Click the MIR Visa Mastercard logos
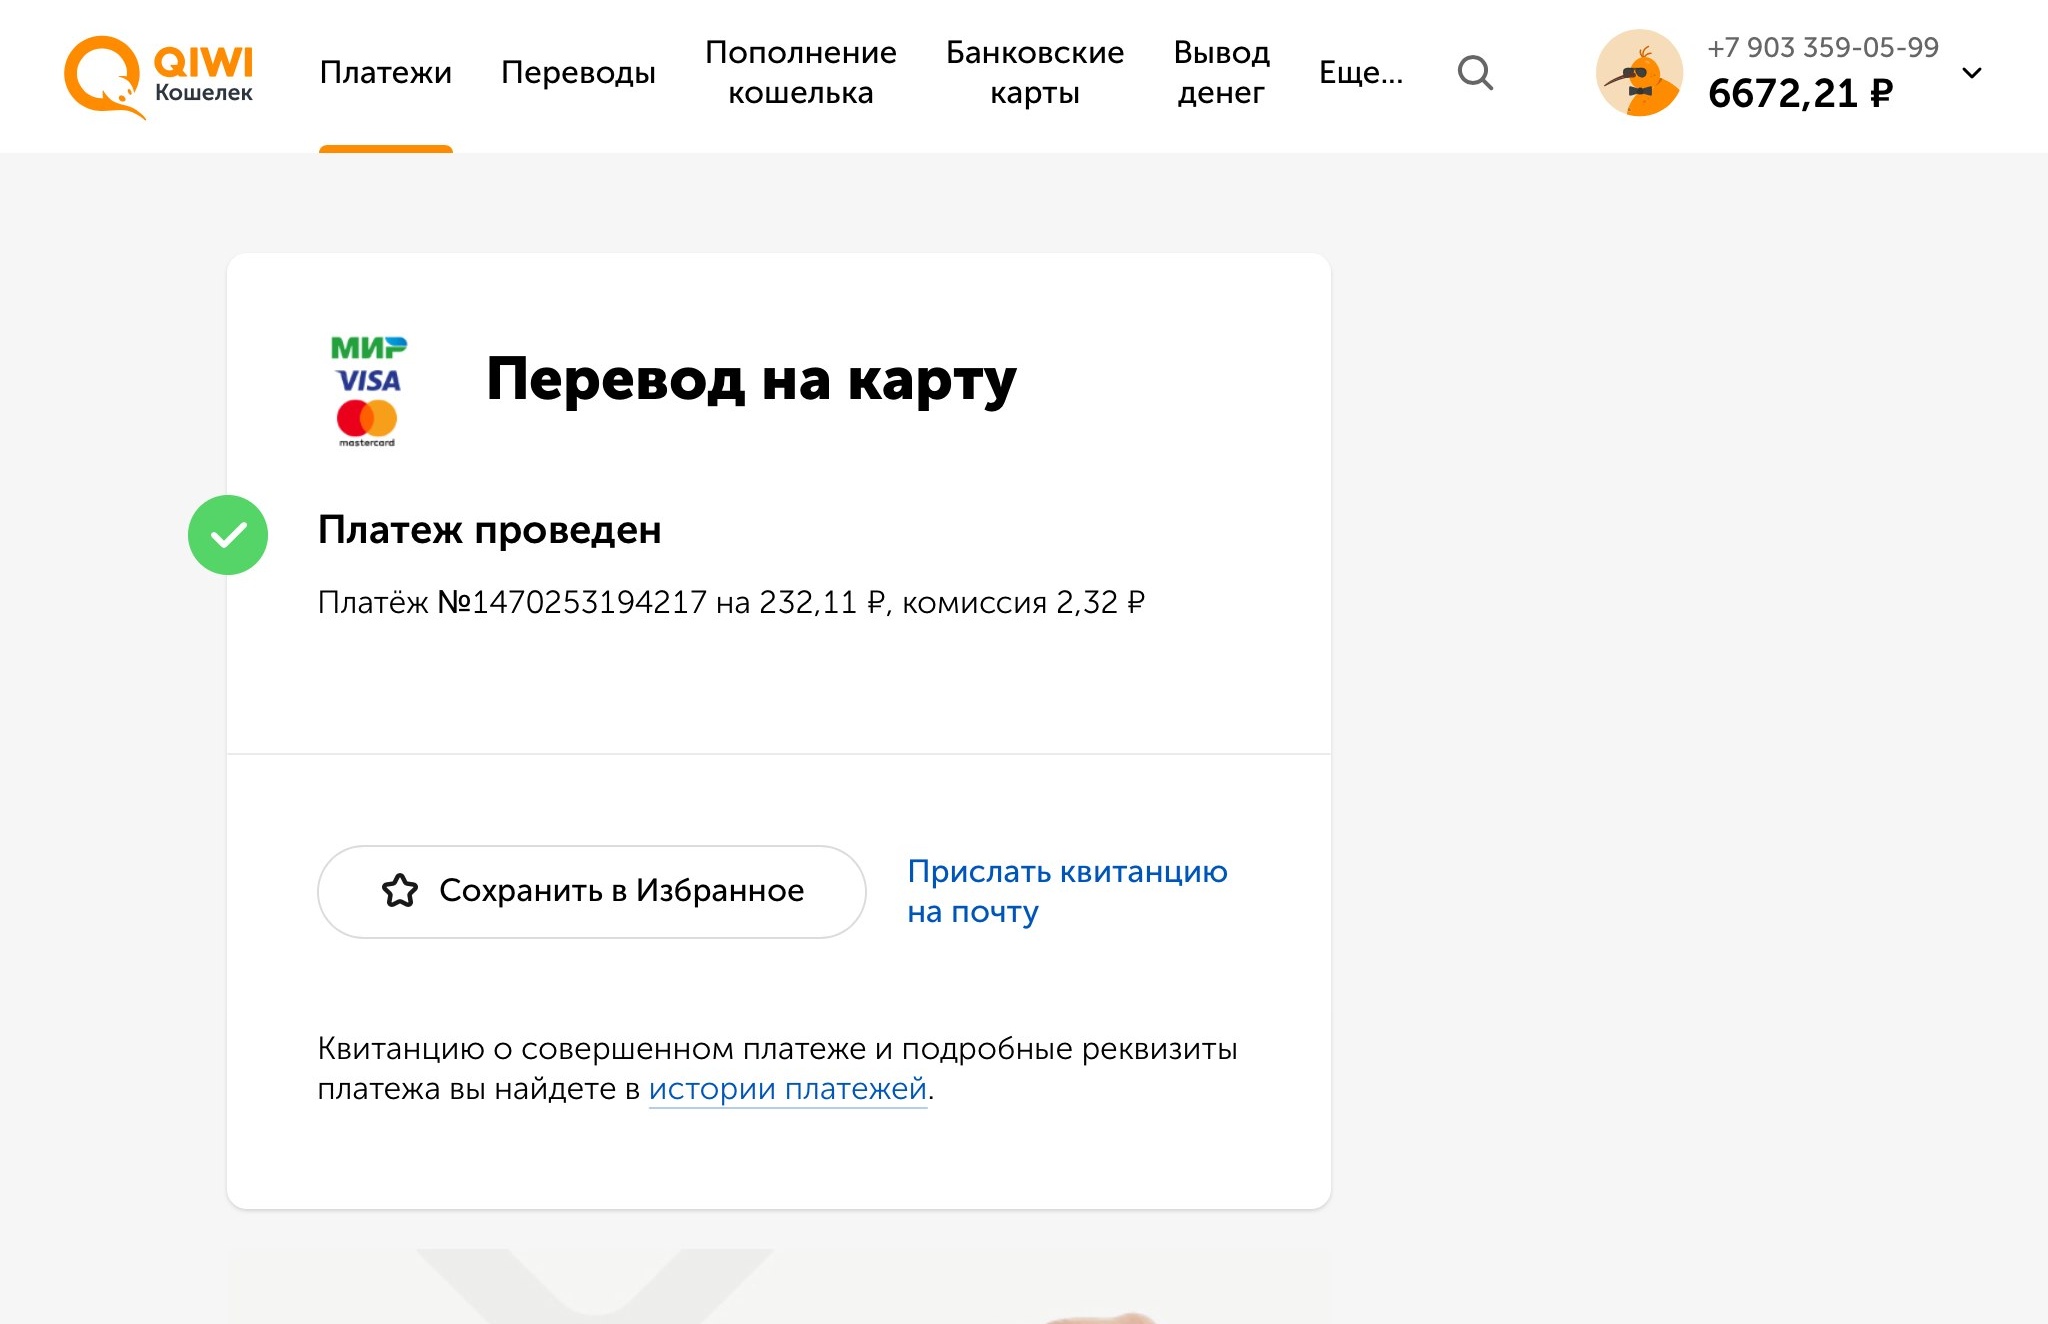The height and width of the screenshot is (1324, 2048). 368,391
